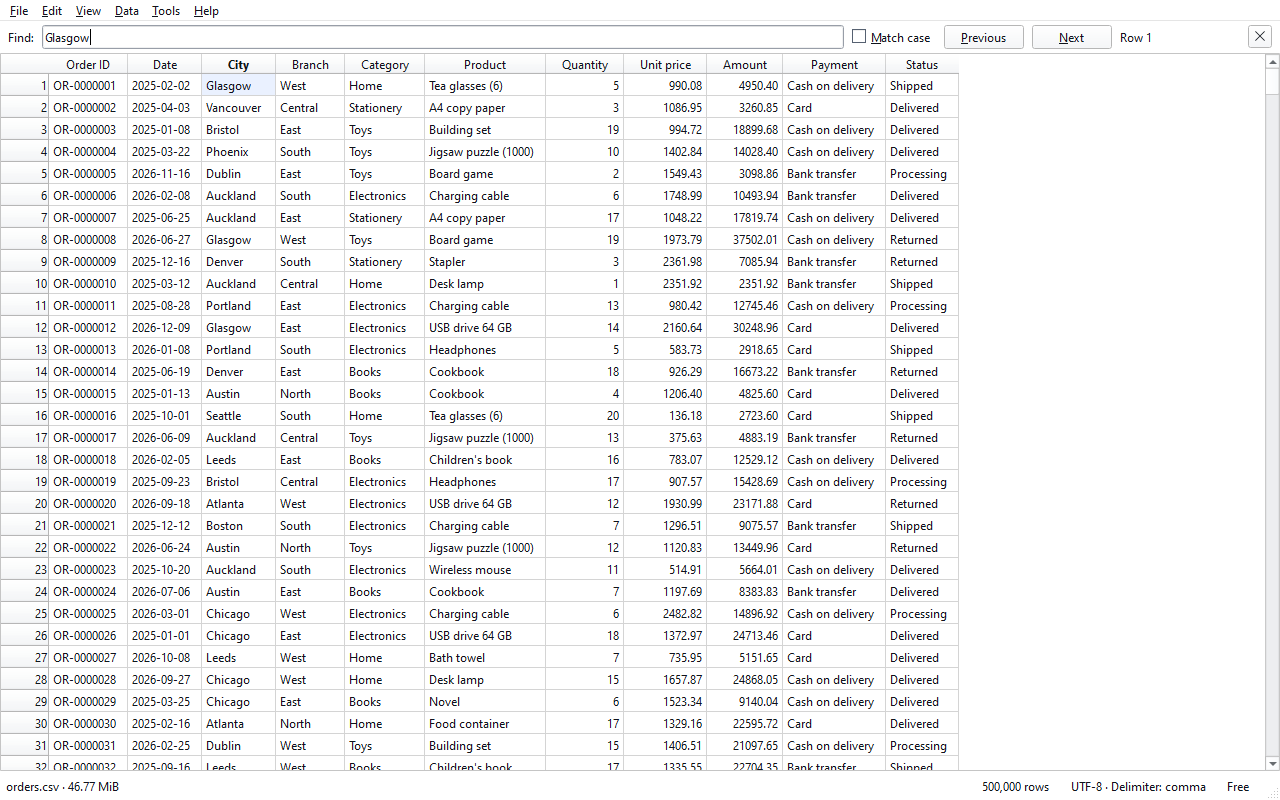Select the unit price cell 2482.82

tap(665, 614)
